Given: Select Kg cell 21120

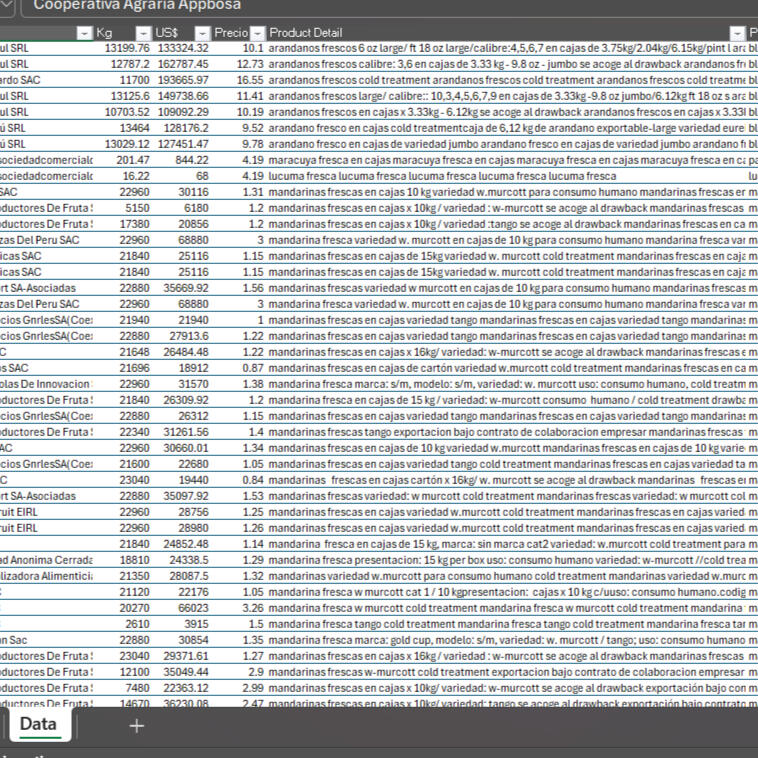Looking at the screenshot, I should 123,592.
